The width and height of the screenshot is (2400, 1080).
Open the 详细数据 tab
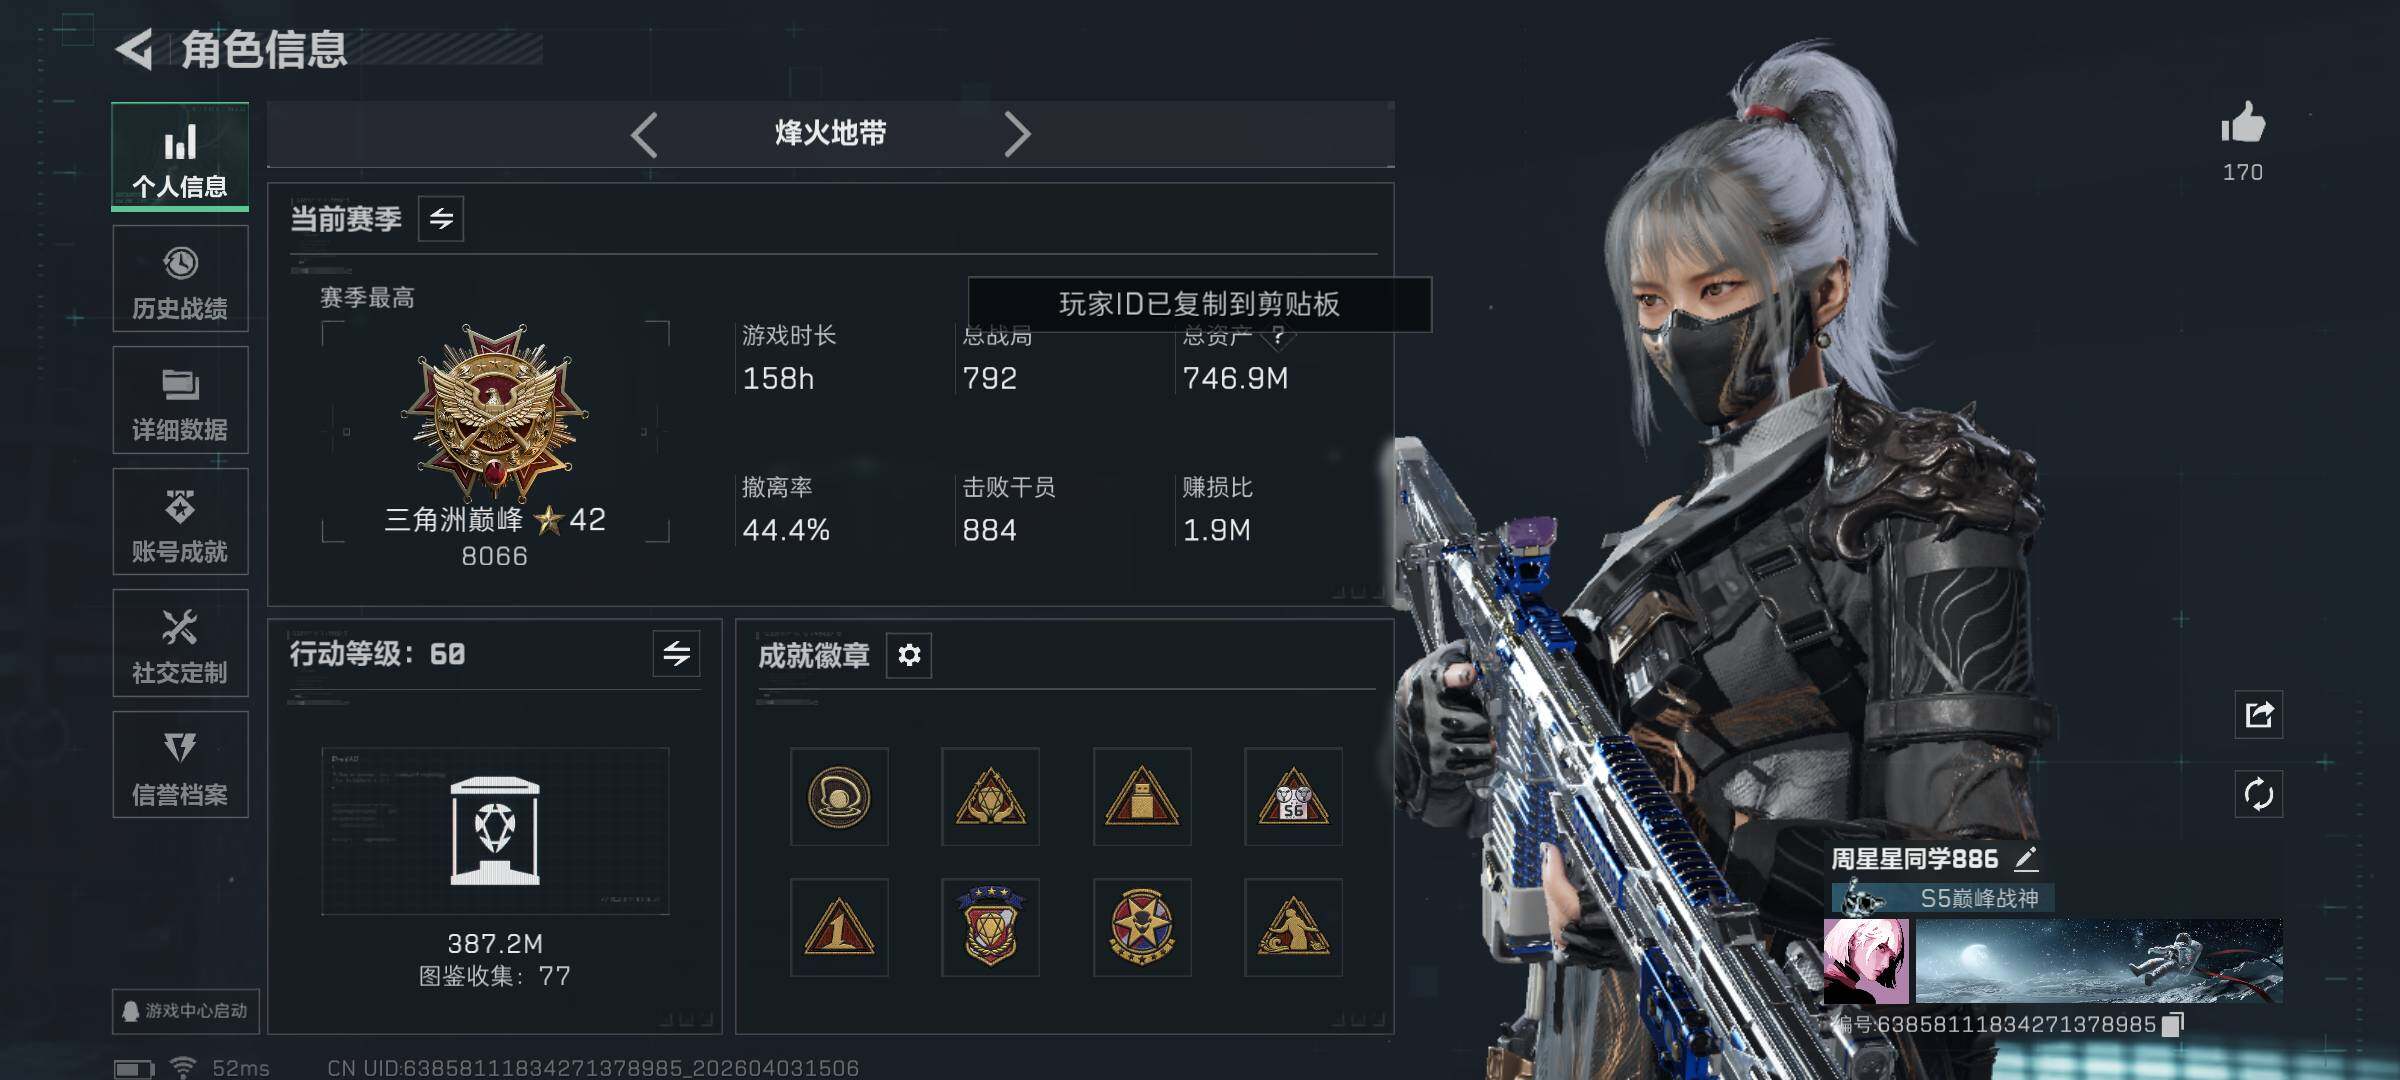tap(180, 400)
